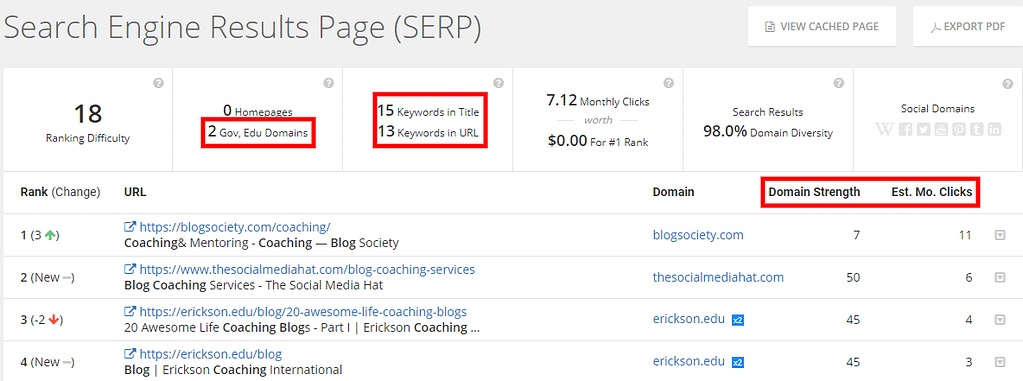This screenshot has width=1023, height=381.
Task: Click external link icon for thesocialmediahat.com URL
Action: tap(130, 269)
